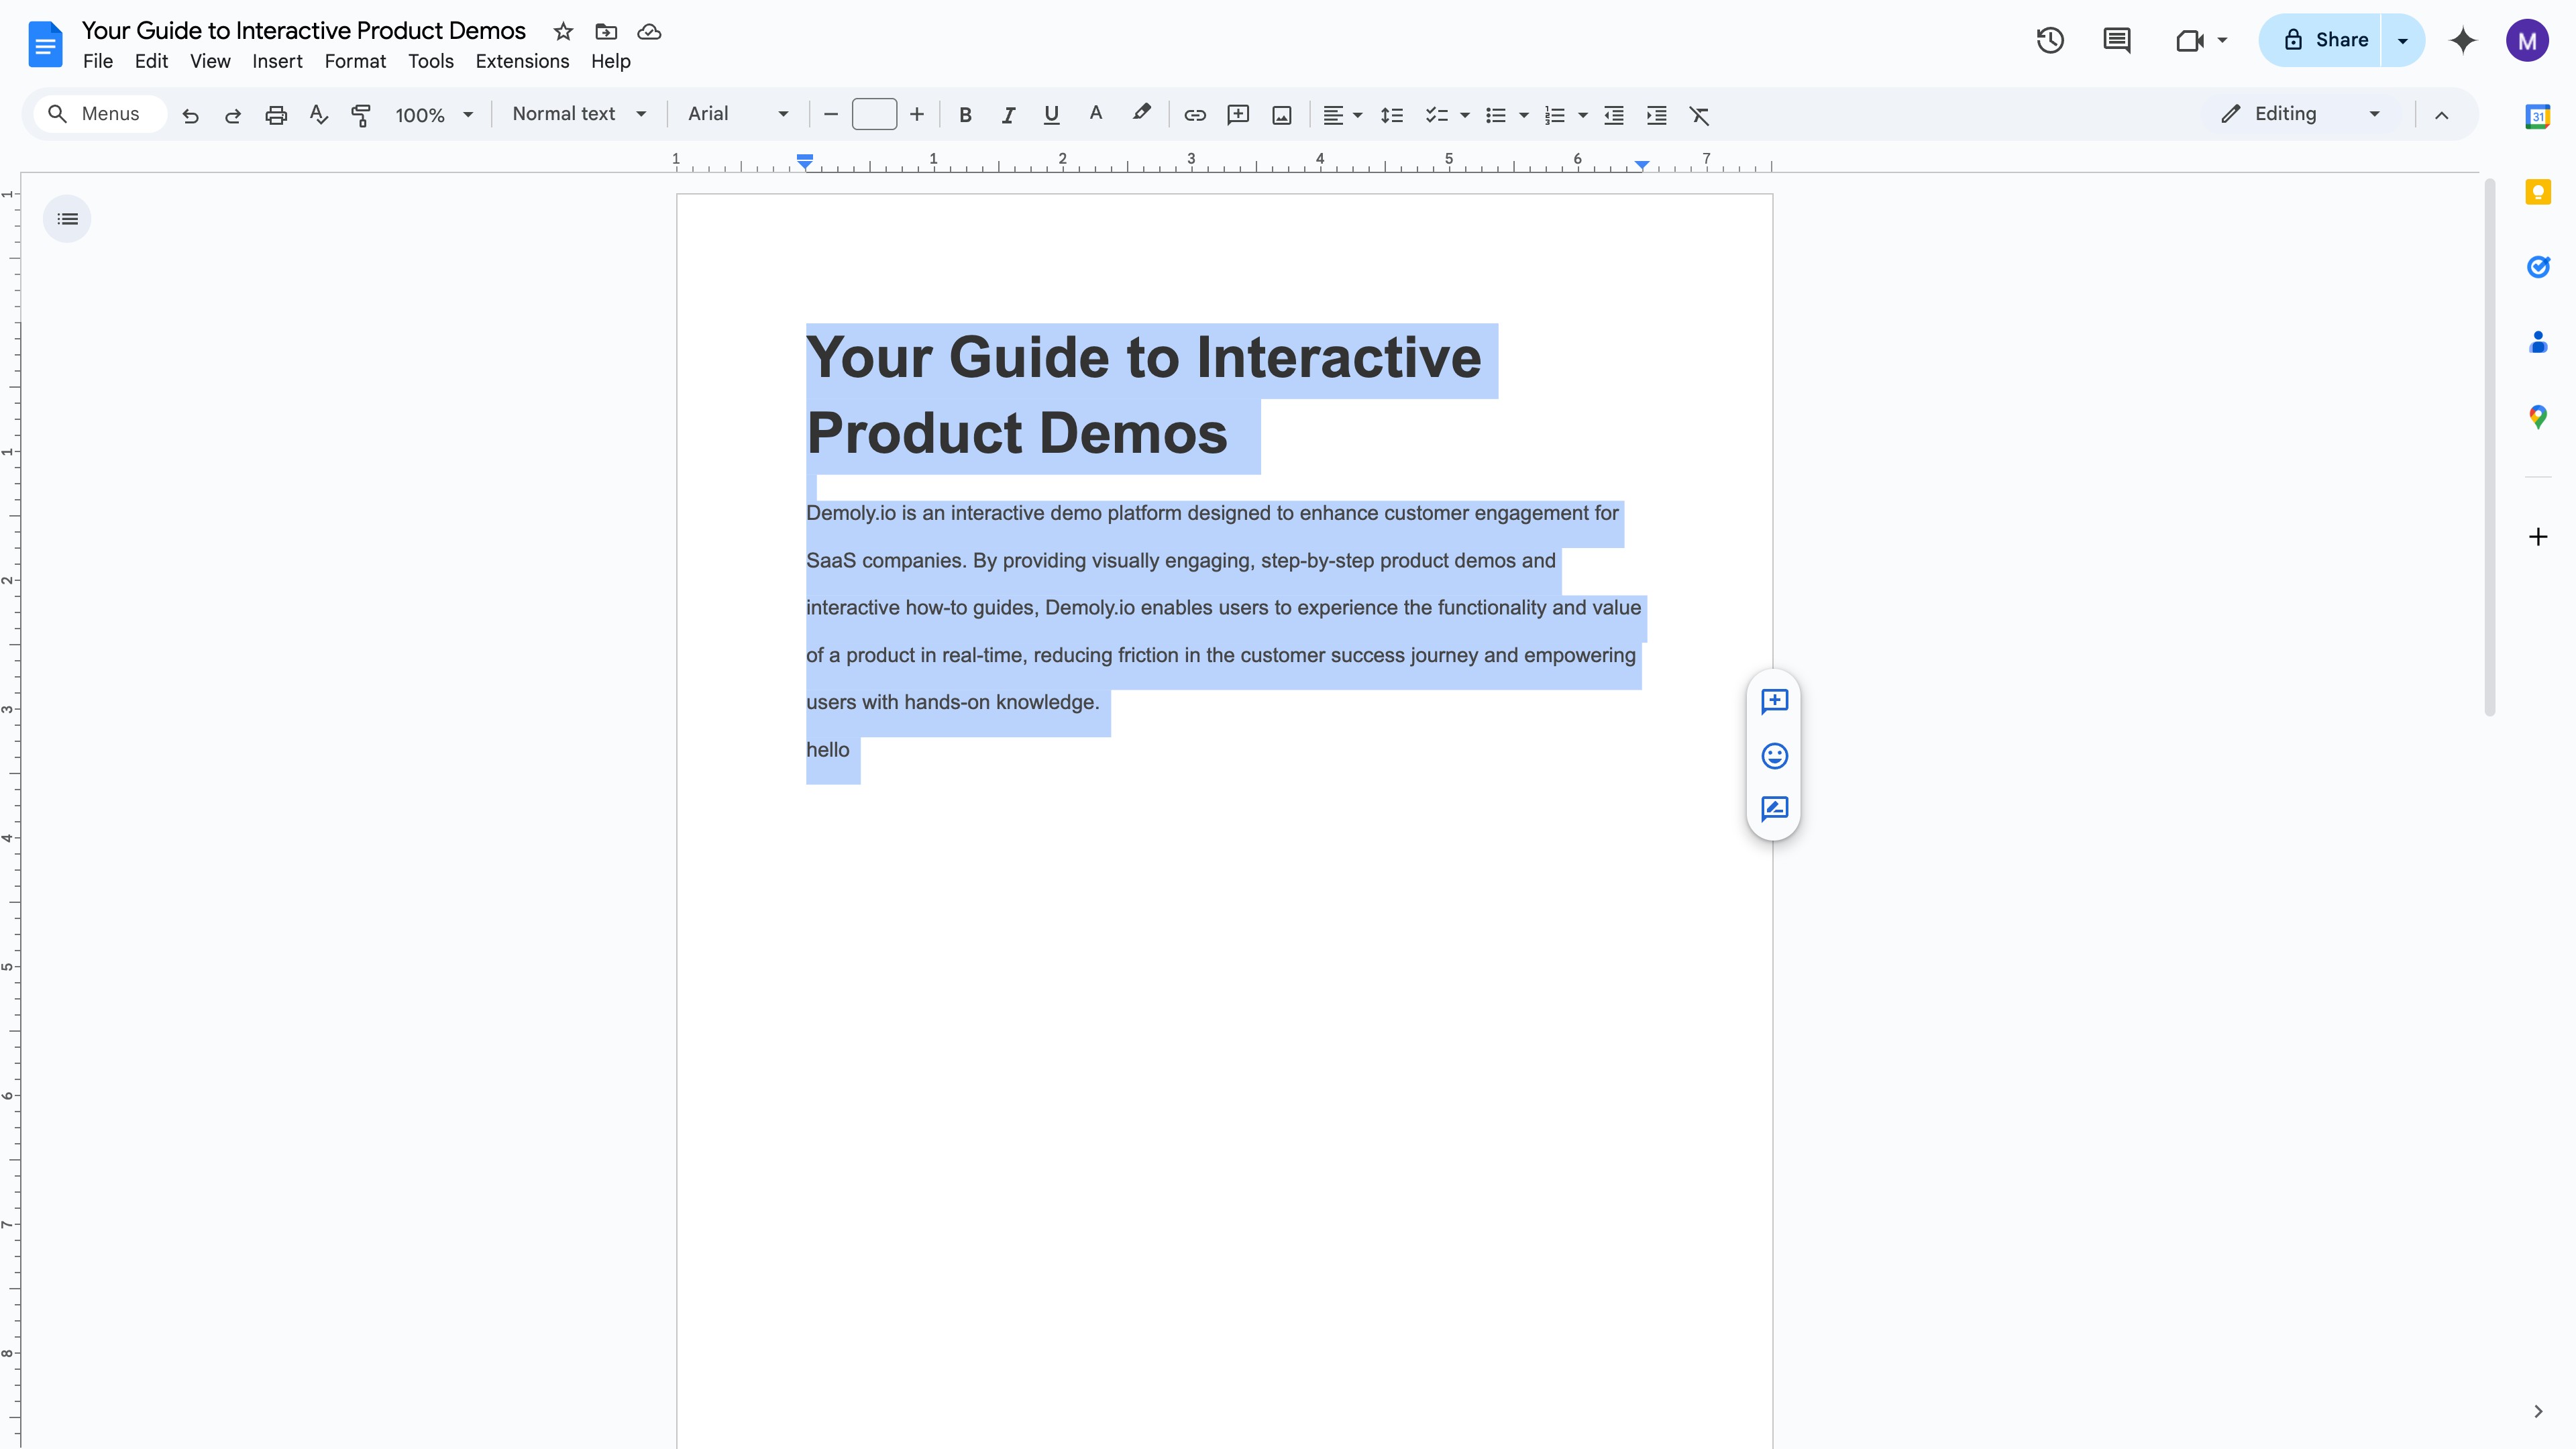Open Google Maps side panel icon
This screenshot has height=1449, width=2576.
(2538, 417)
